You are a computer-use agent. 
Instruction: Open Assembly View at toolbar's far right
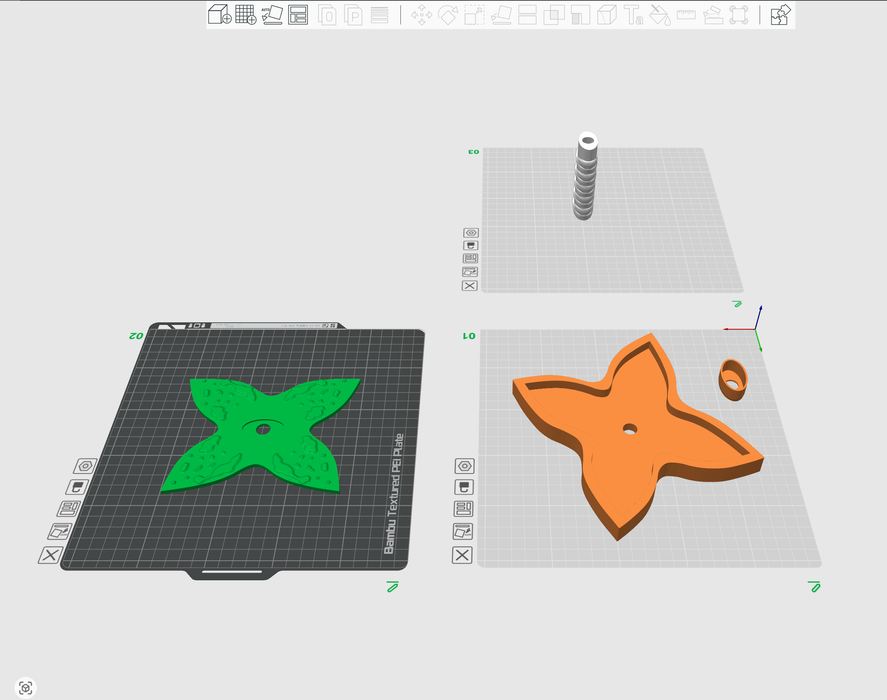781,15
